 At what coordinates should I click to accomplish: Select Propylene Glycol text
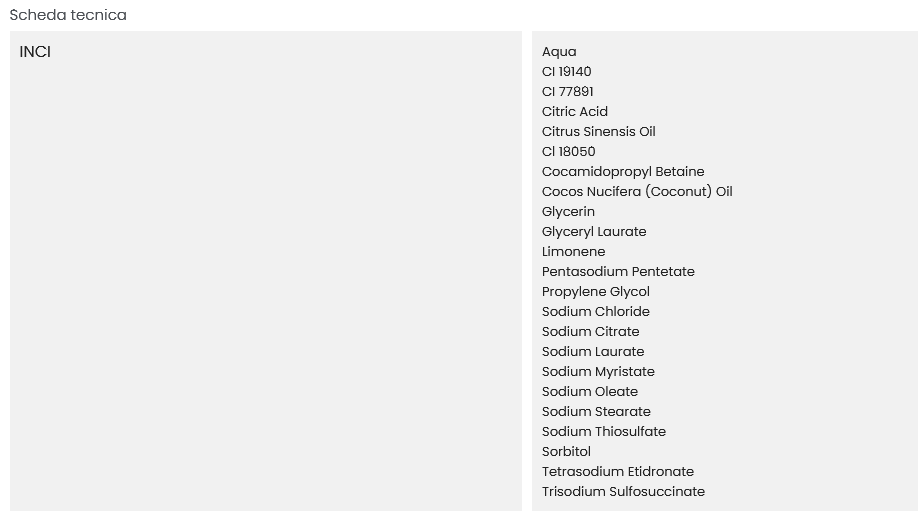coord(595,292)
